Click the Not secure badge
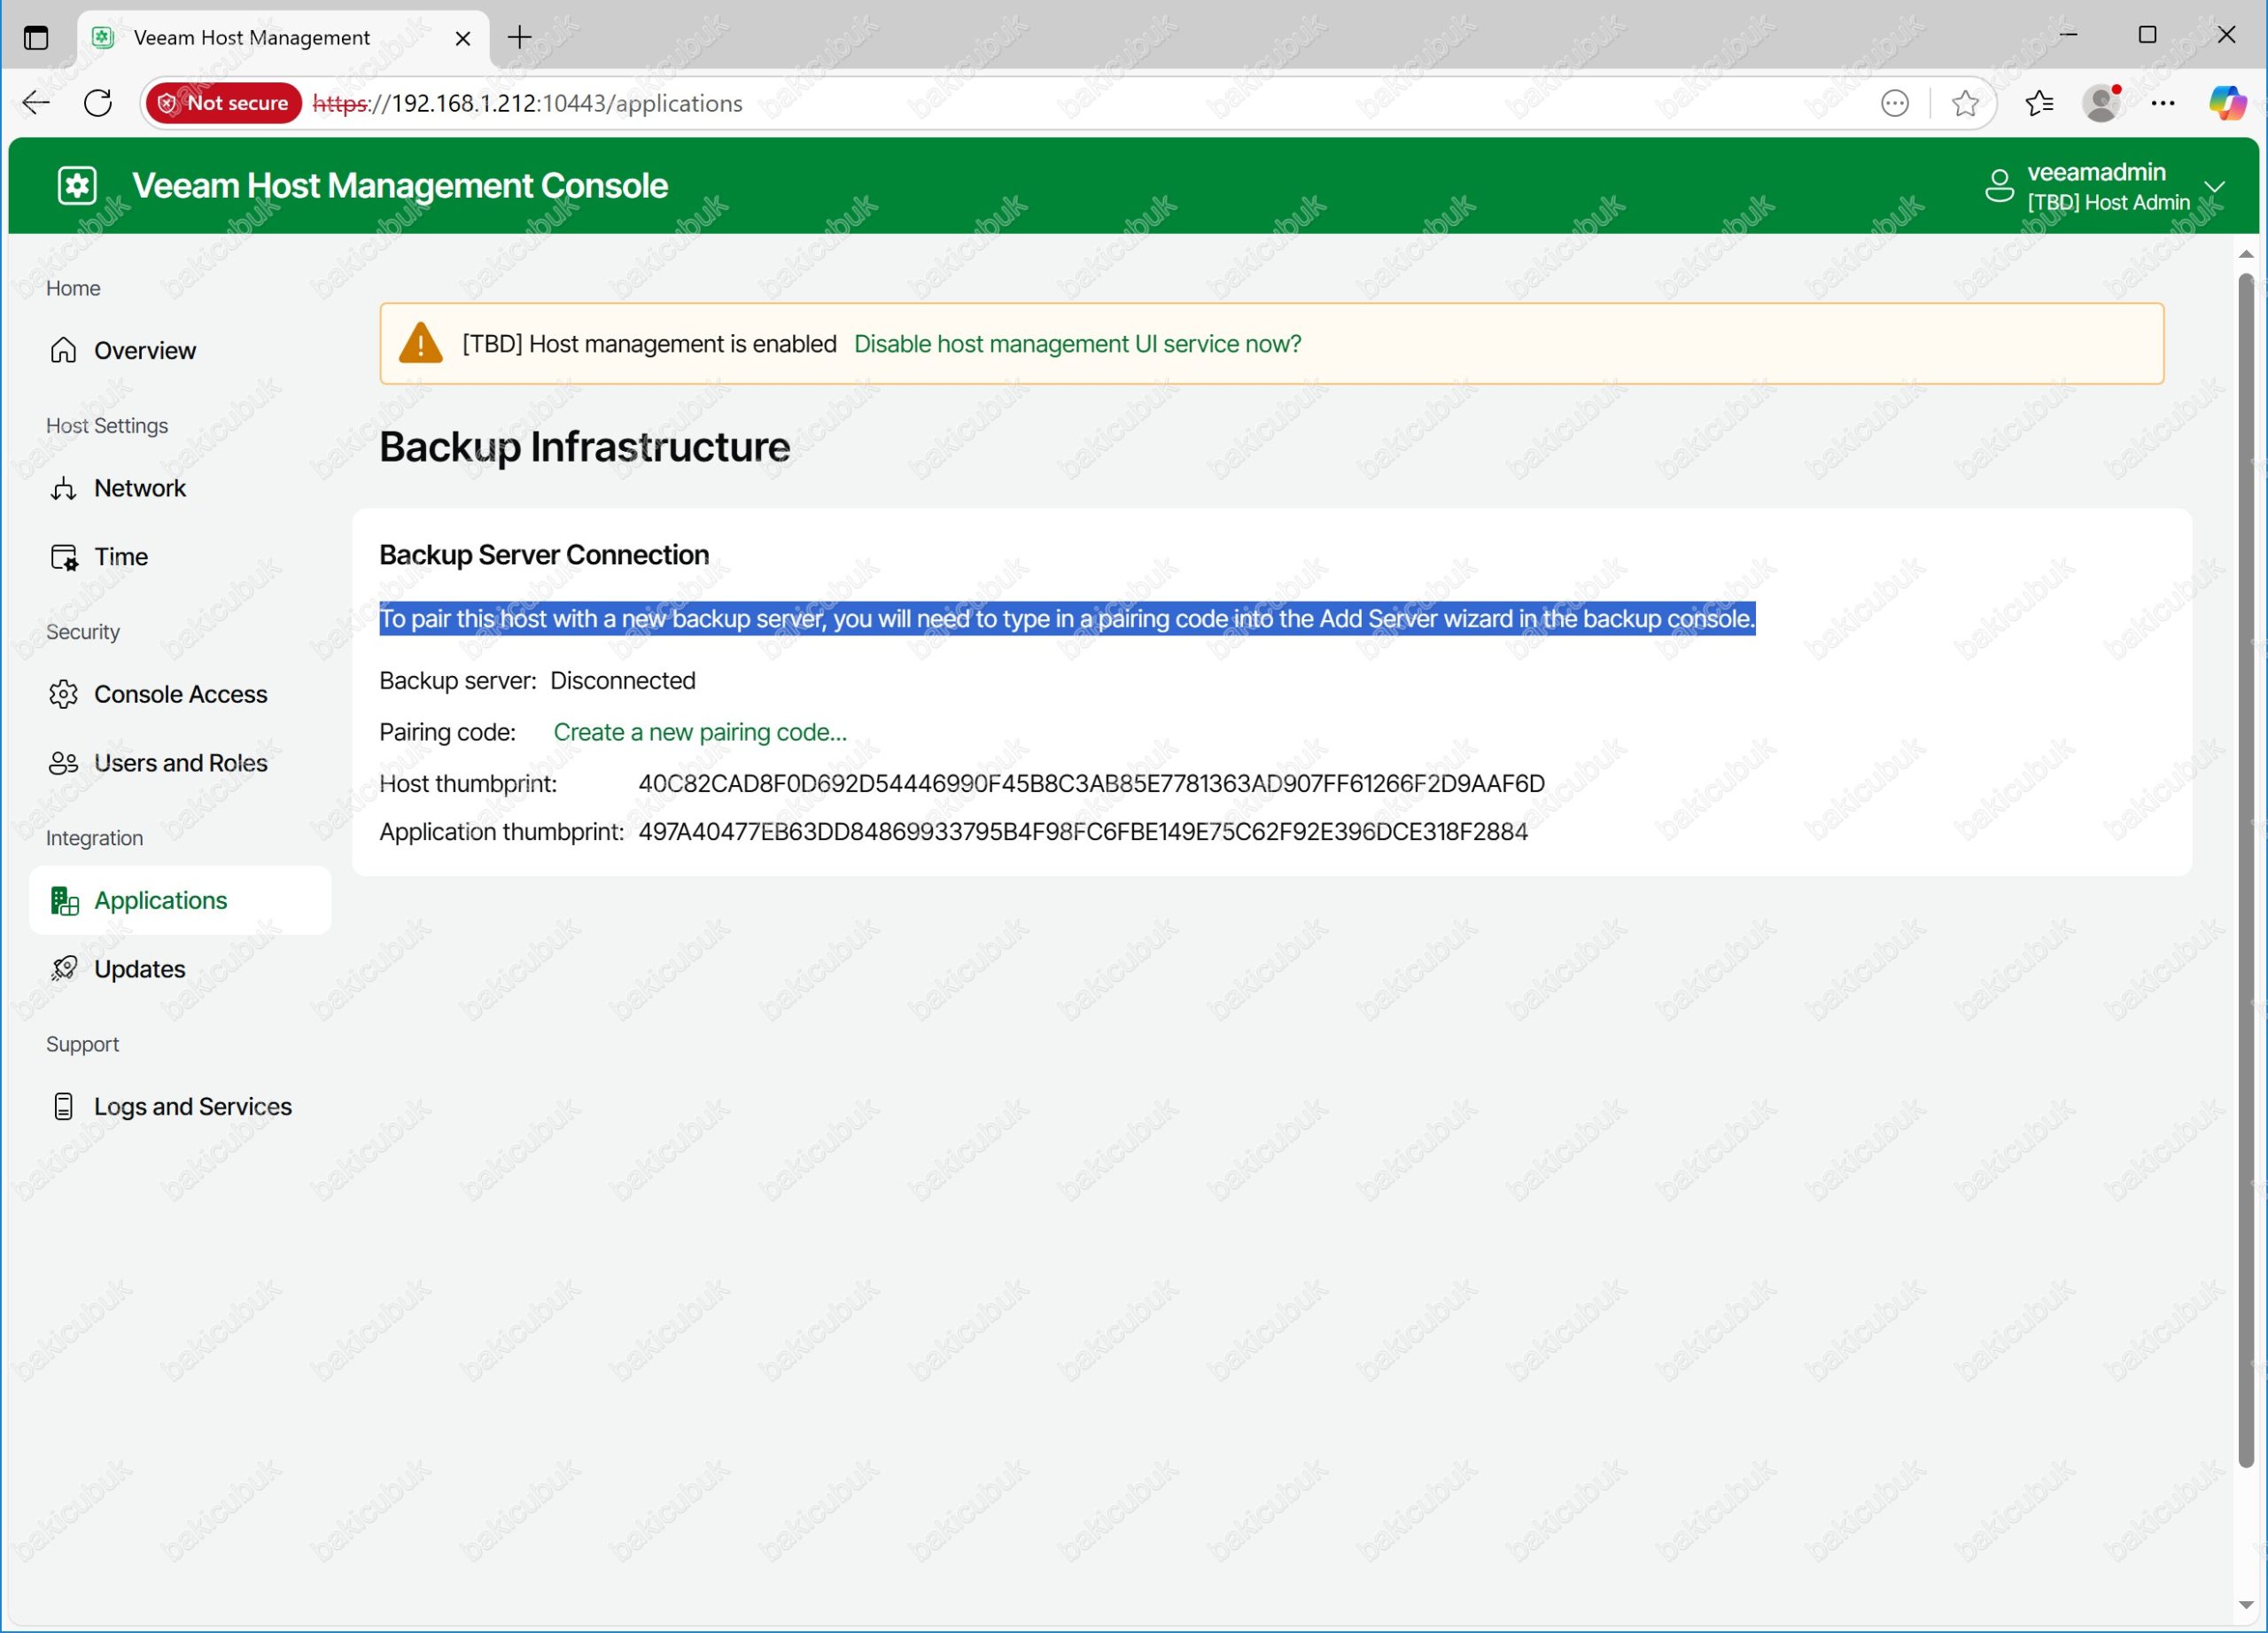Screen dimensions: 2268x1633 224,103
